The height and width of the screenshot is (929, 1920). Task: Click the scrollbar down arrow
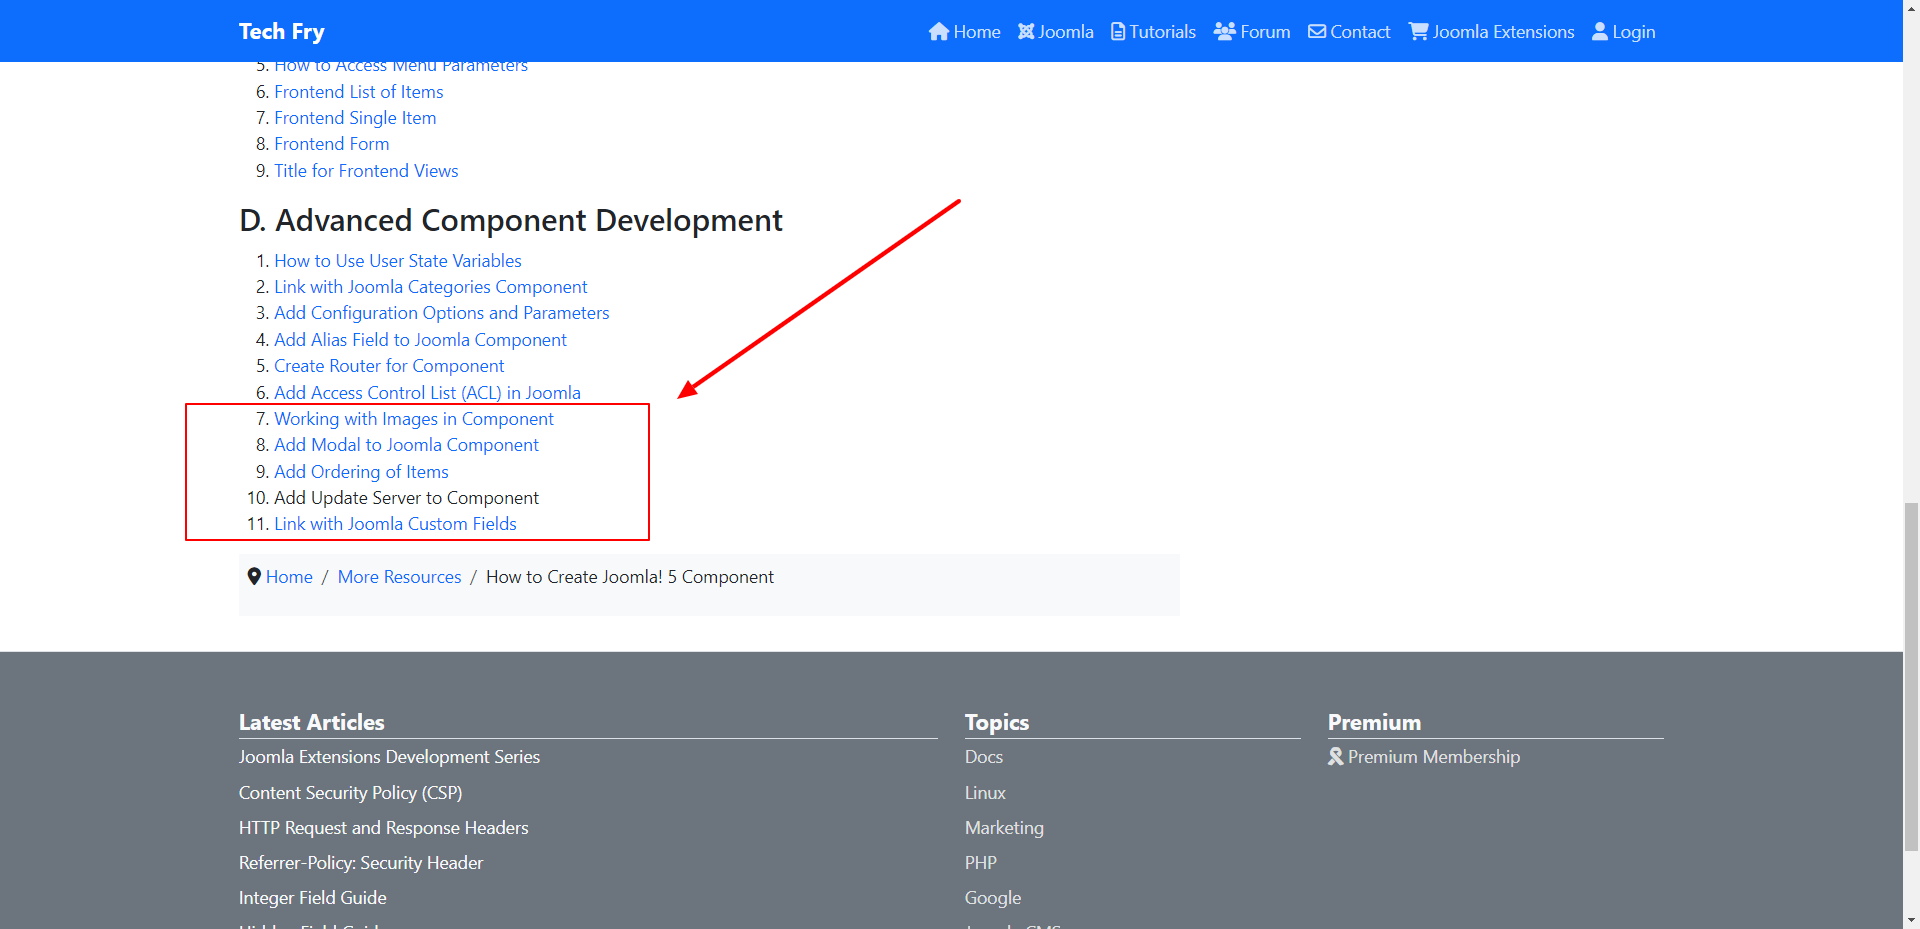(x=1911, y=919)
